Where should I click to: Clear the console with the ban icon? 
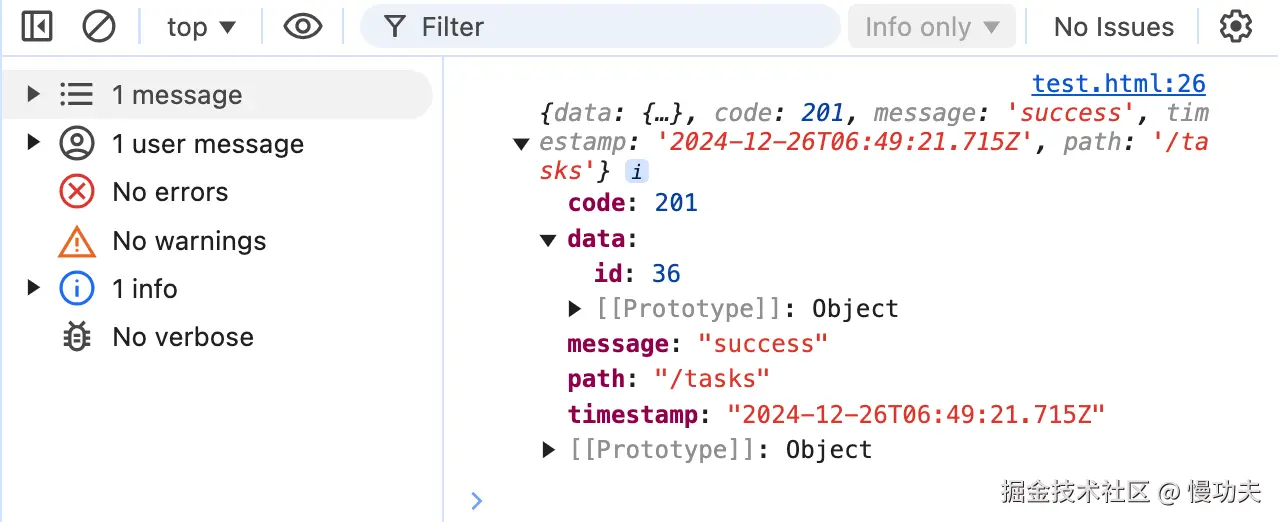pos(98,27)
